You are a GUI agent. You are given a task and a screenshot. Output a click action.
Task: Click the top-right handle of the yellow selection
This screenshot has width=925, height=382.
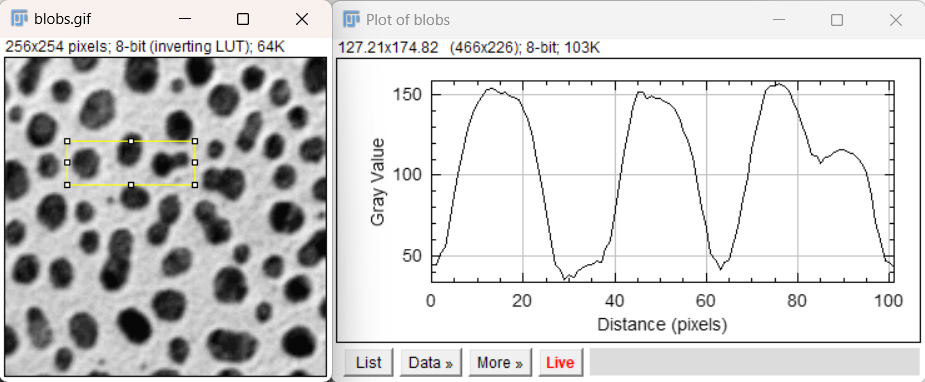(195, 141)
